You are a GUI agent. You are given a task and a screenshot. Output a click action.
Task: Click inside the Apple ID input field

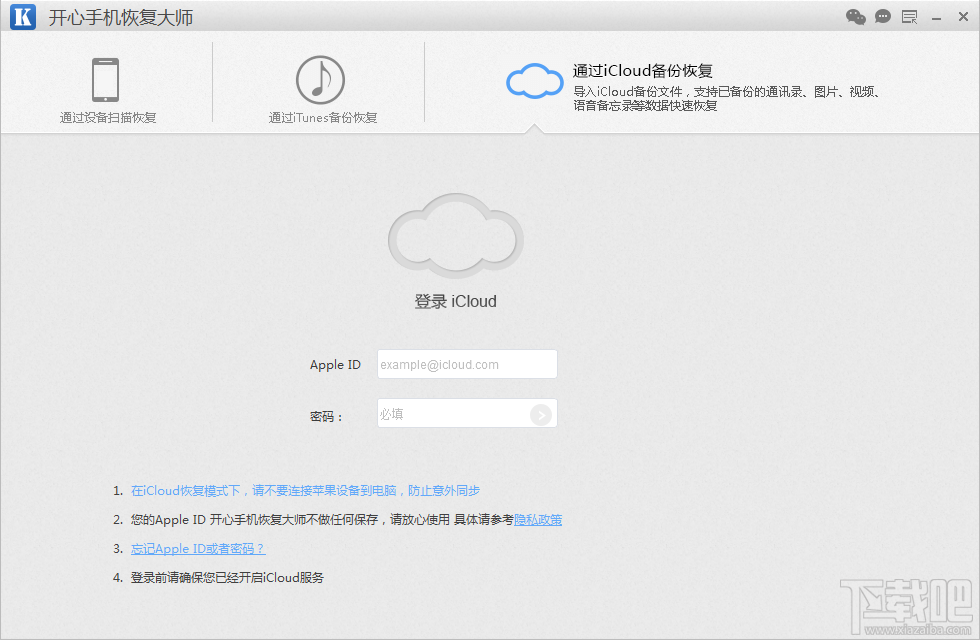coord(466,364)
